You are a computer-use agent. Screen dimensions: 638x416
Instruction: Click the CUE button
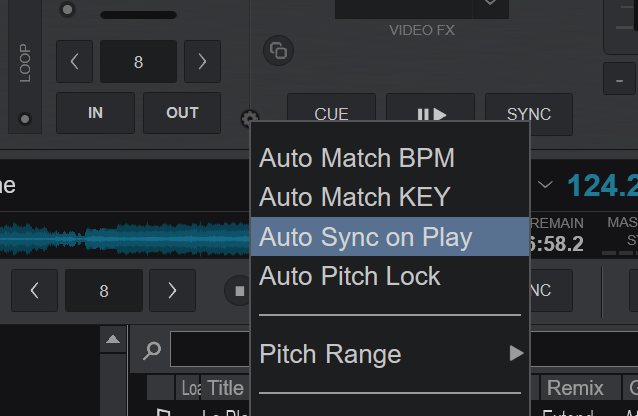click(331, 108)
